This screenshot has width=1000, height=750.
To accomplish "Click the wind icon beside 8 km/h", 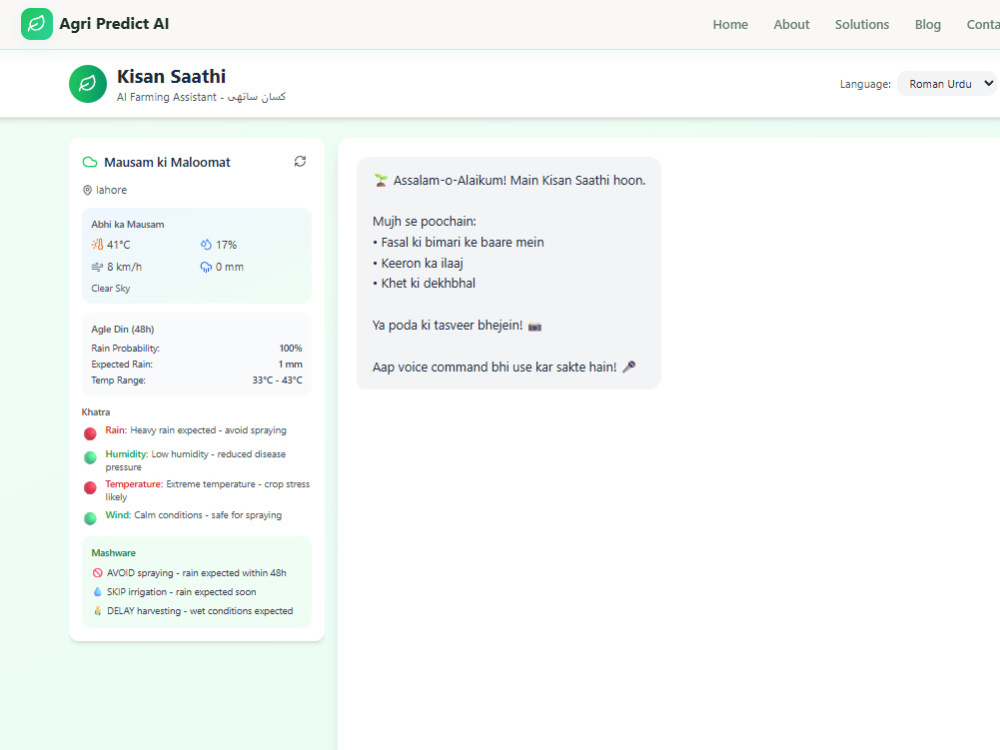I will 97,267.
